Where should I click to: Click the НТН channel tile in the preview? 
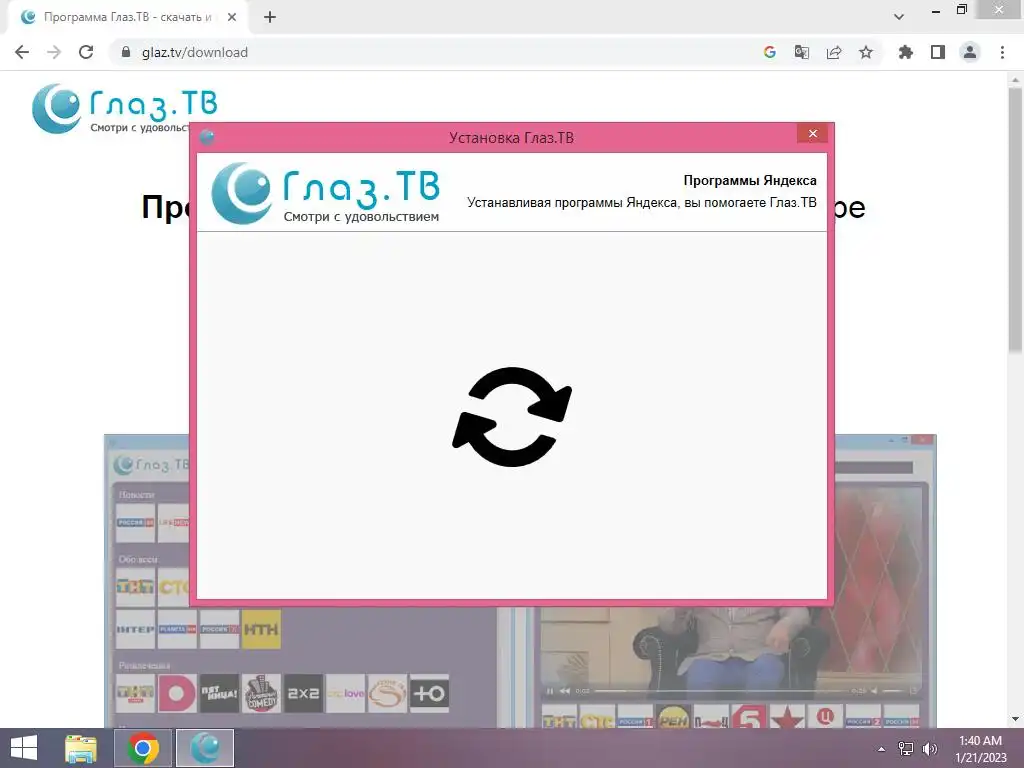click(261, 630)
